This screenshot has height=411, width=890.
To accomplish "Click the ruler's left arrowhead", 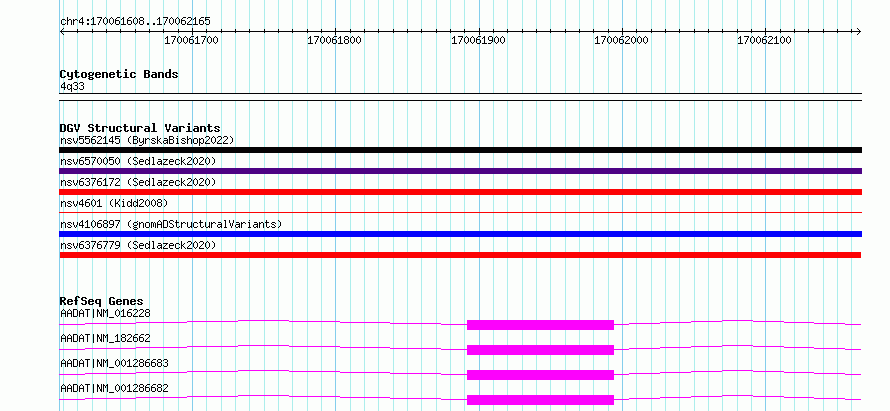I will (62, 32).
